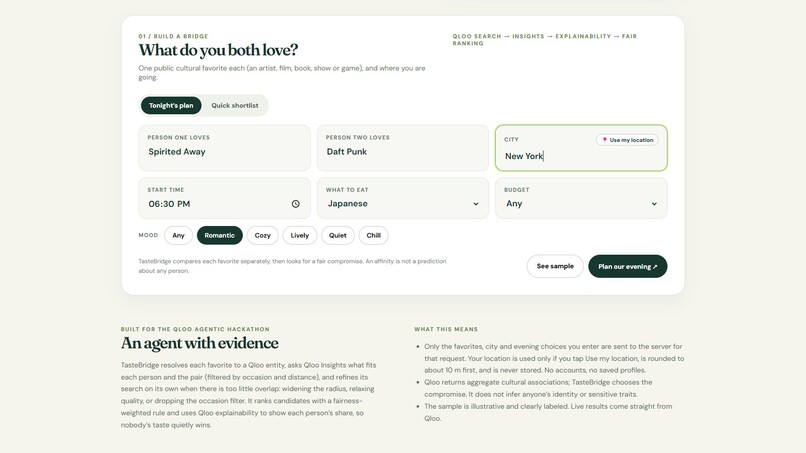
Task: Click the '01 / BUILD A BRIDGE' label
Action: pyautogui.click(x=173, y=37)
